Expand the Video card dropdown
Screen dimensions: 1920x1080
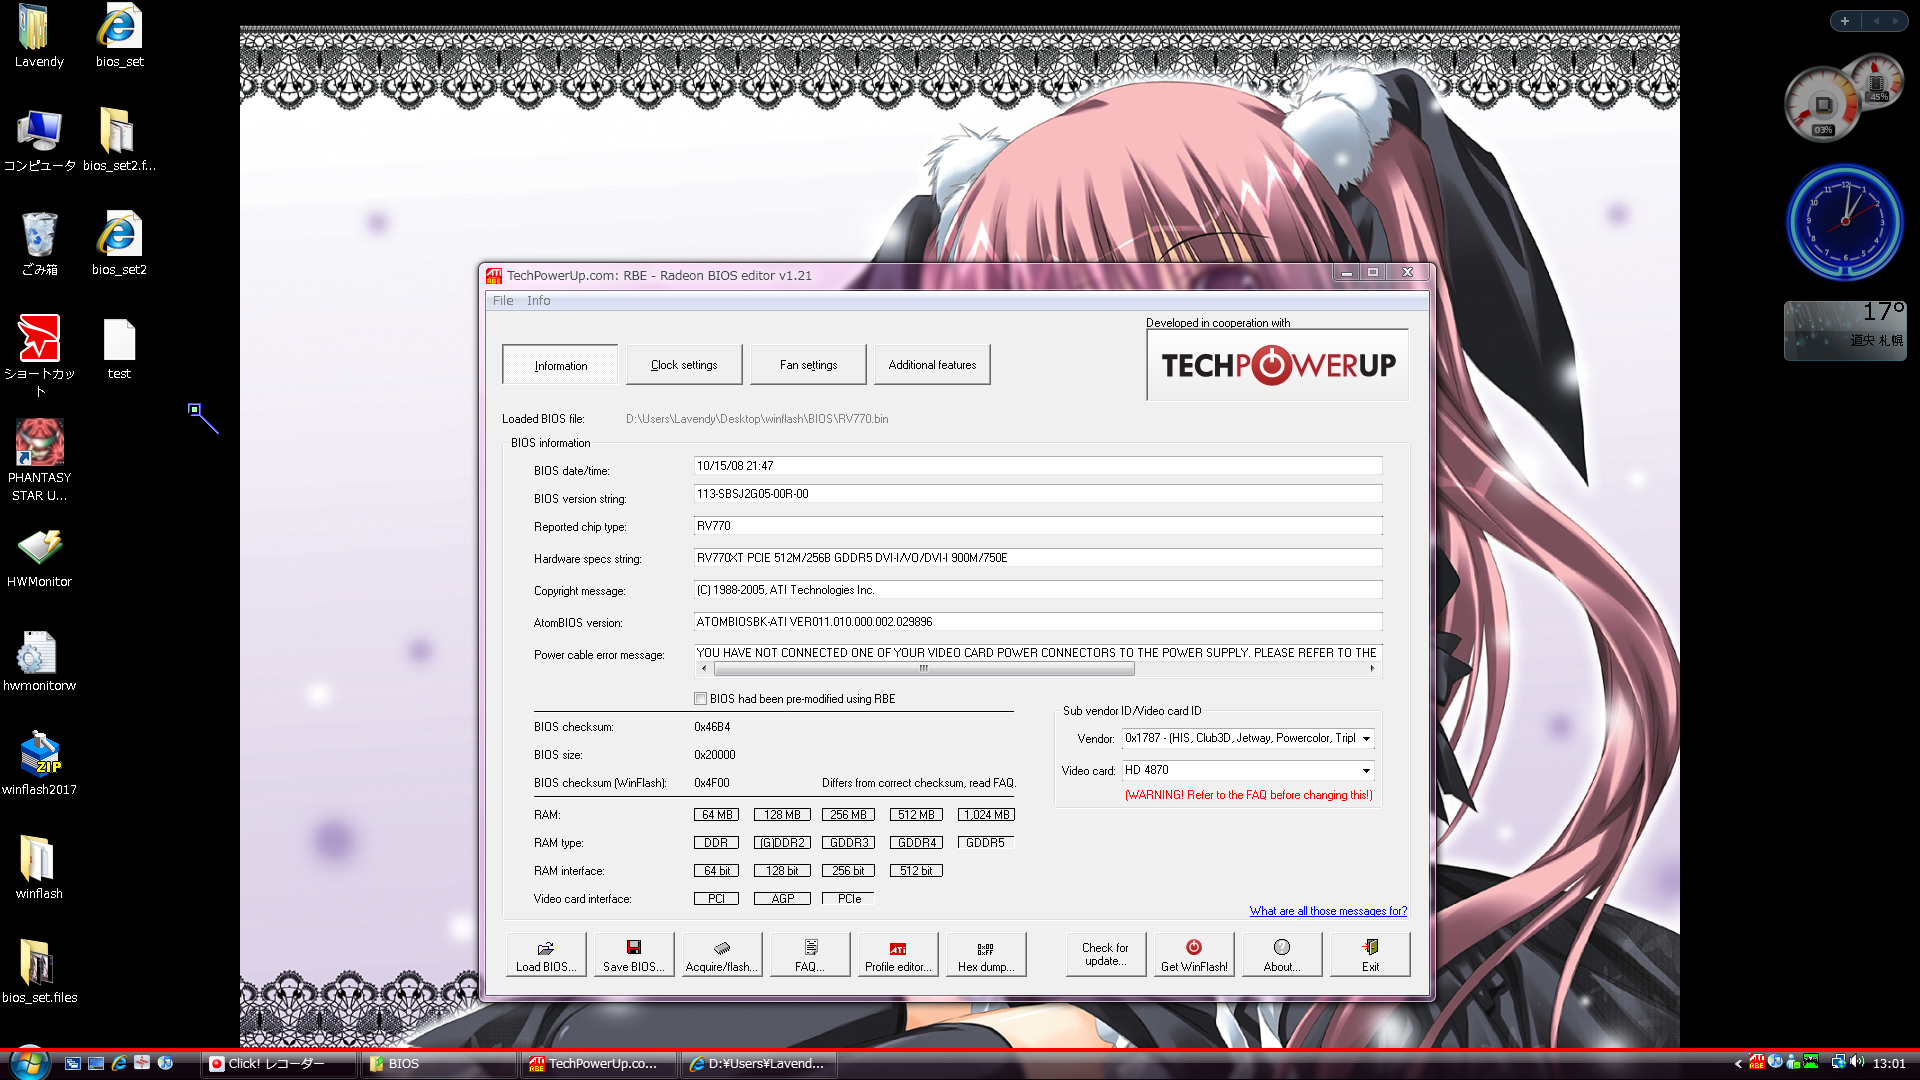point(1366,771)
